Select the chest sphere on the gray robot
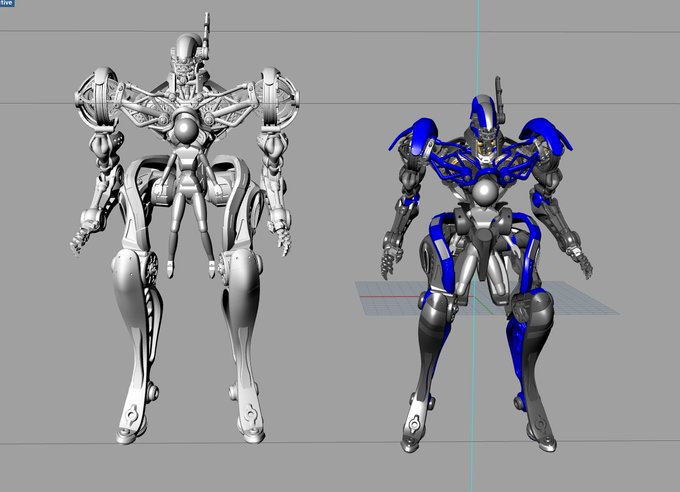The image size is (680, 492). tap(187, 128)
